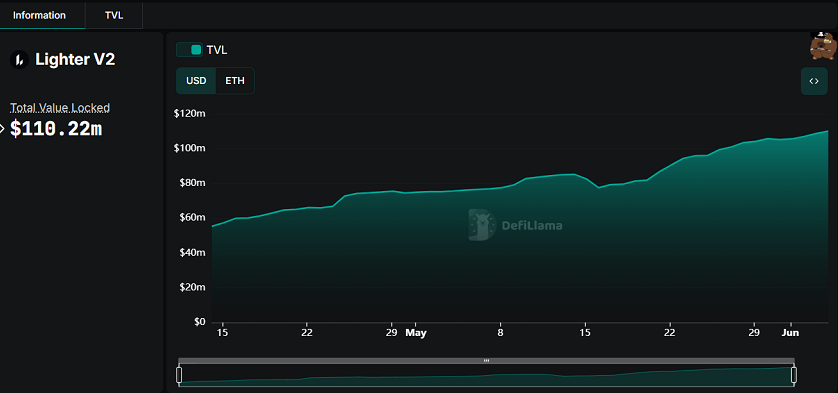Click the Lighter V2 logo icon
Image resolution: width=838 pixels, height=393 pixels.
click(19, 59)
